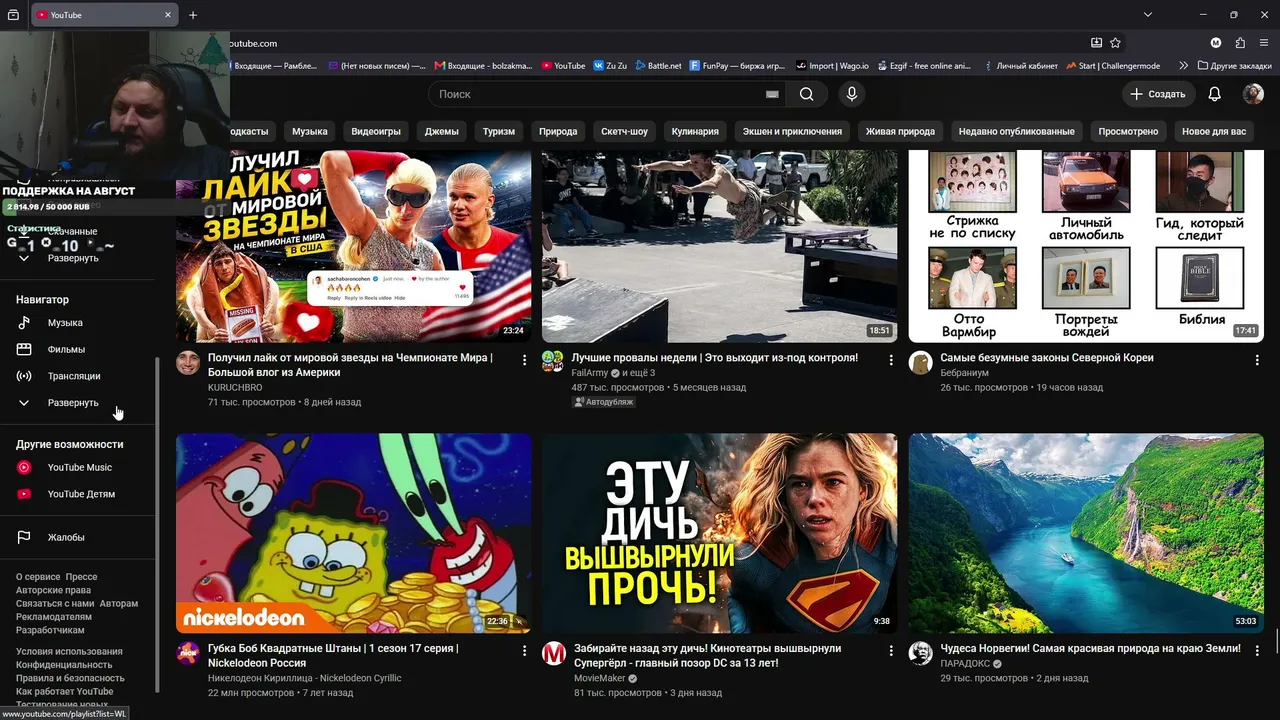This screenshot has width=1280, height=720.
Task: Select the Джемы filter chip
Action: pos(442,131)
